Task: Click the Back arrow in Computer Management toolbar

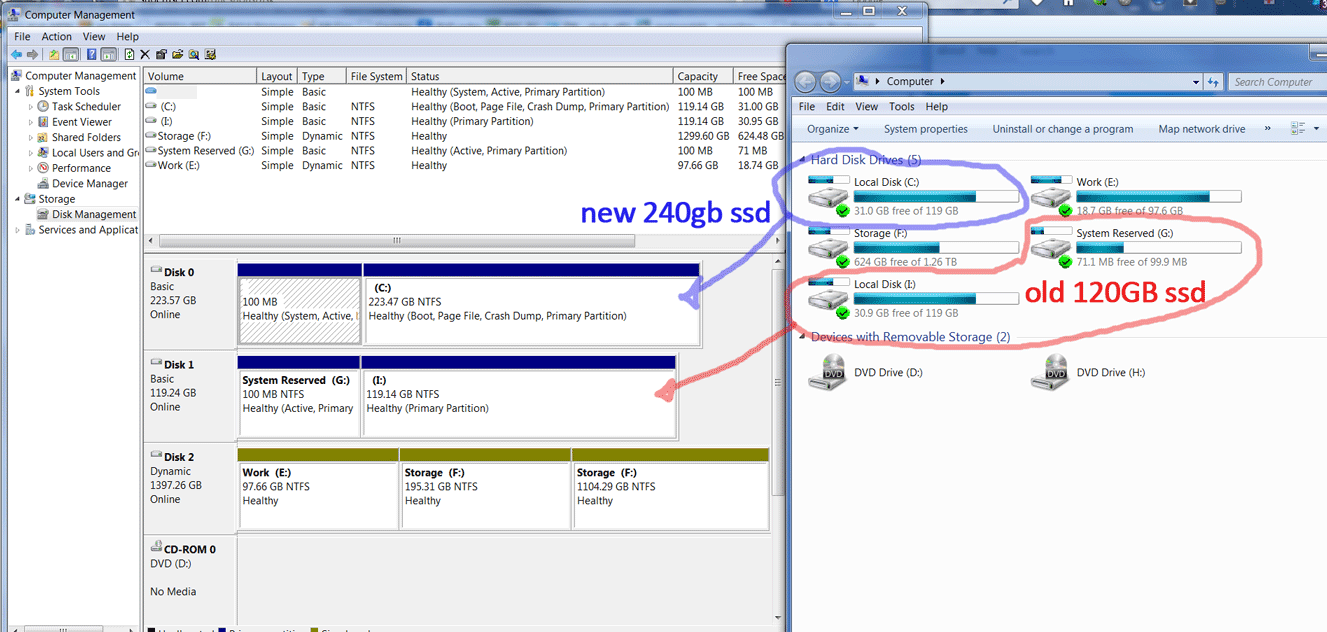Action: coord(16,54)
